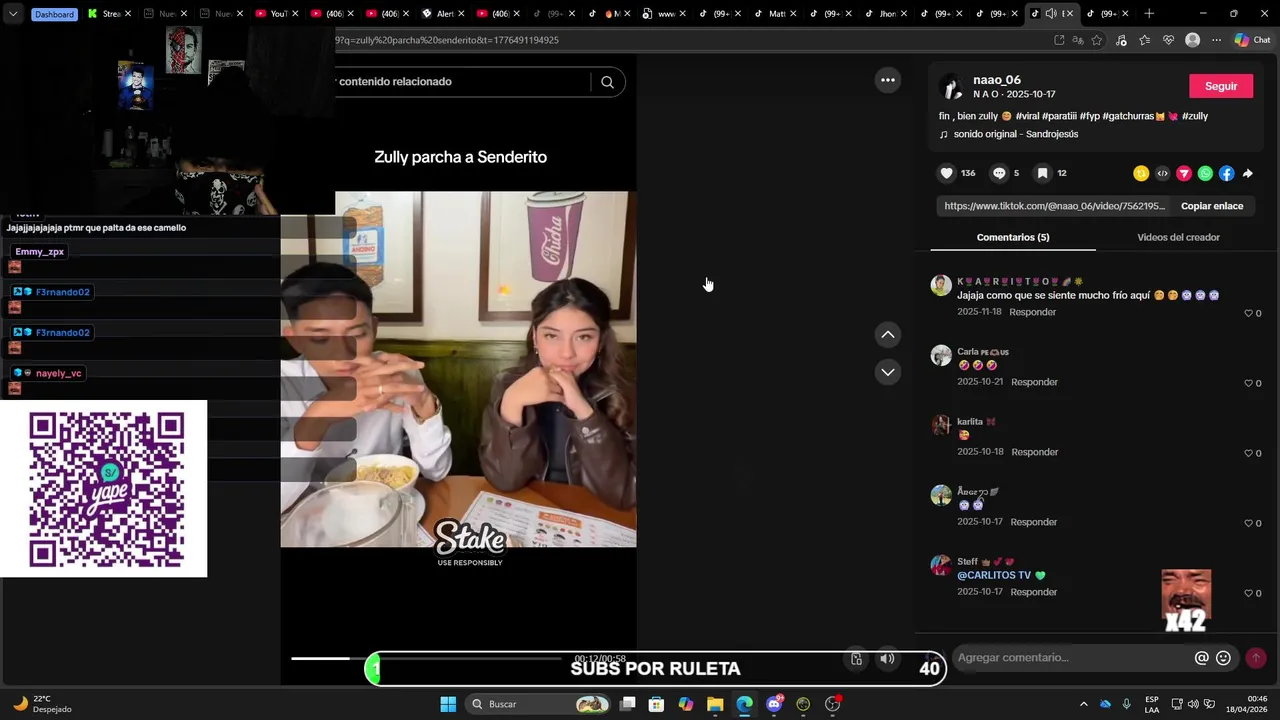Open the #viral hashtag
Image resolution: width=1280 pixels, height=720 pixels.
click(x=1027, y=116)
